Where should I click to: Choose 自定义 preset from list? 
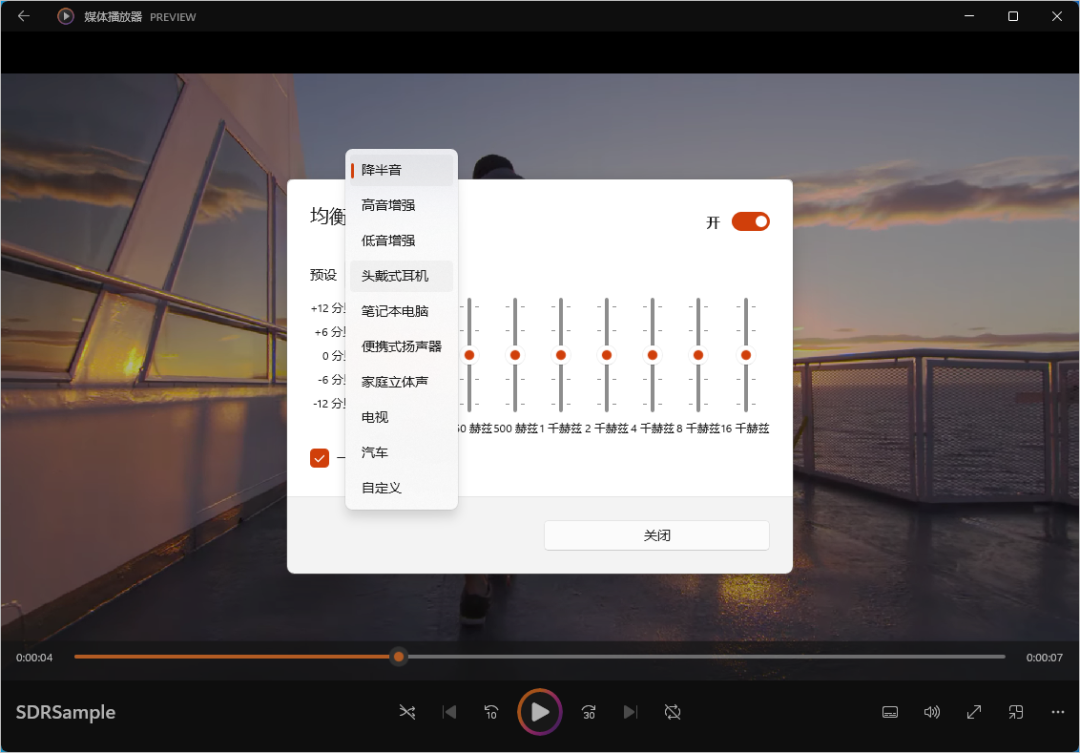point(402,488)
